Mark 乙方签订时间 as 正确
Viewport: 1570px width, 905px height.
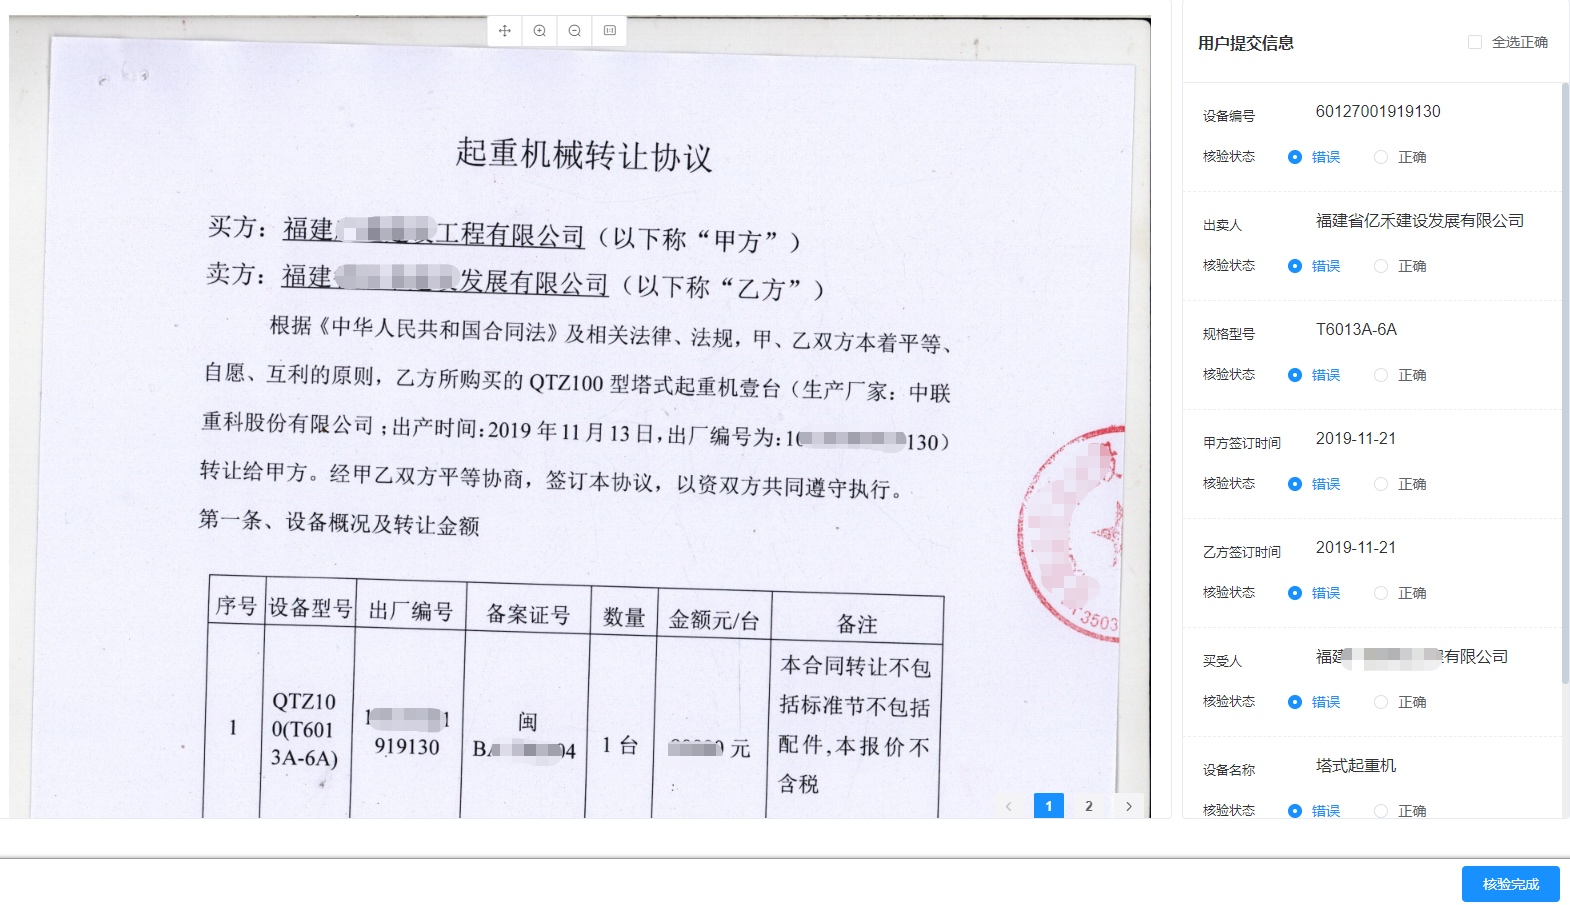[x=1381, y=593]
